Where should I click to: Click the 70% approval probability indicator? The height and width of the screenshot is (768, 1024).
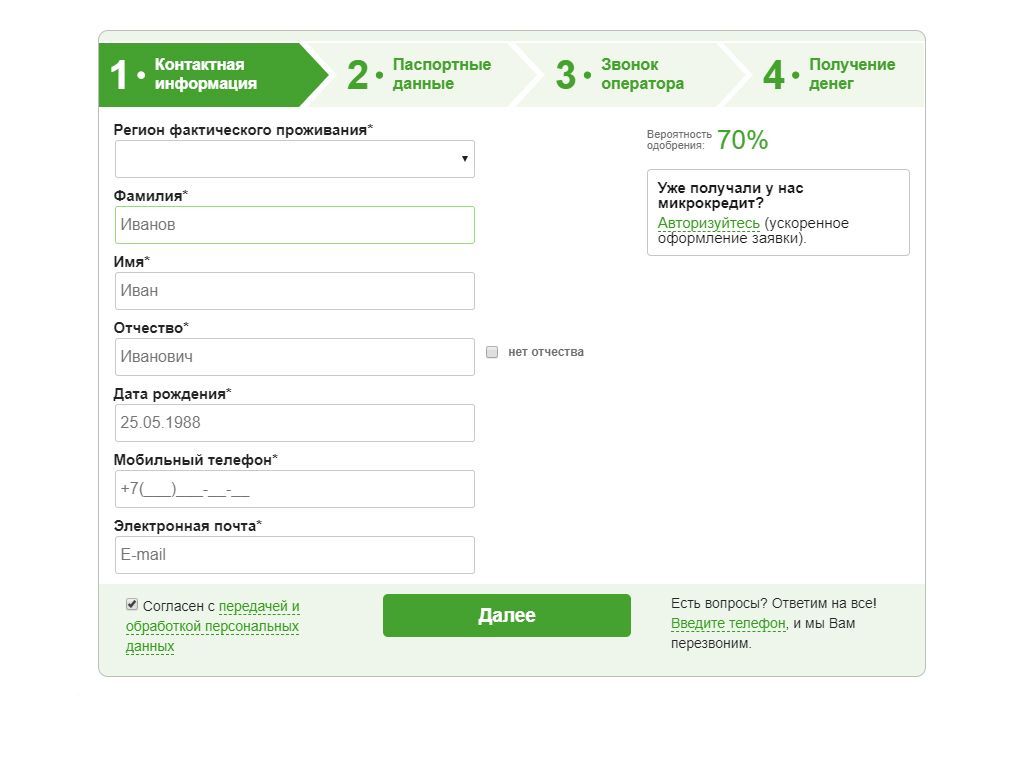pyautogui.click(x=743, y=140)
